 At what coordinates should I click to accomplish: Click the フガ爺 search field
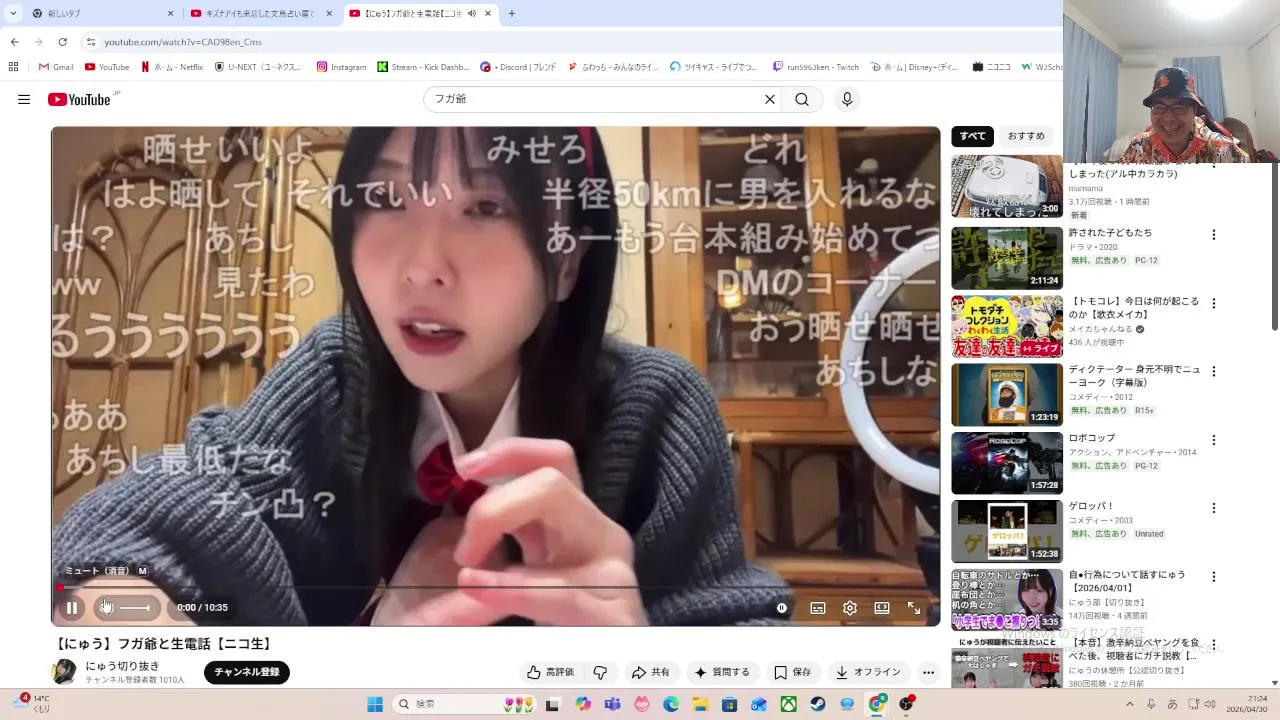pyautogui.click(x=595, y=99)
